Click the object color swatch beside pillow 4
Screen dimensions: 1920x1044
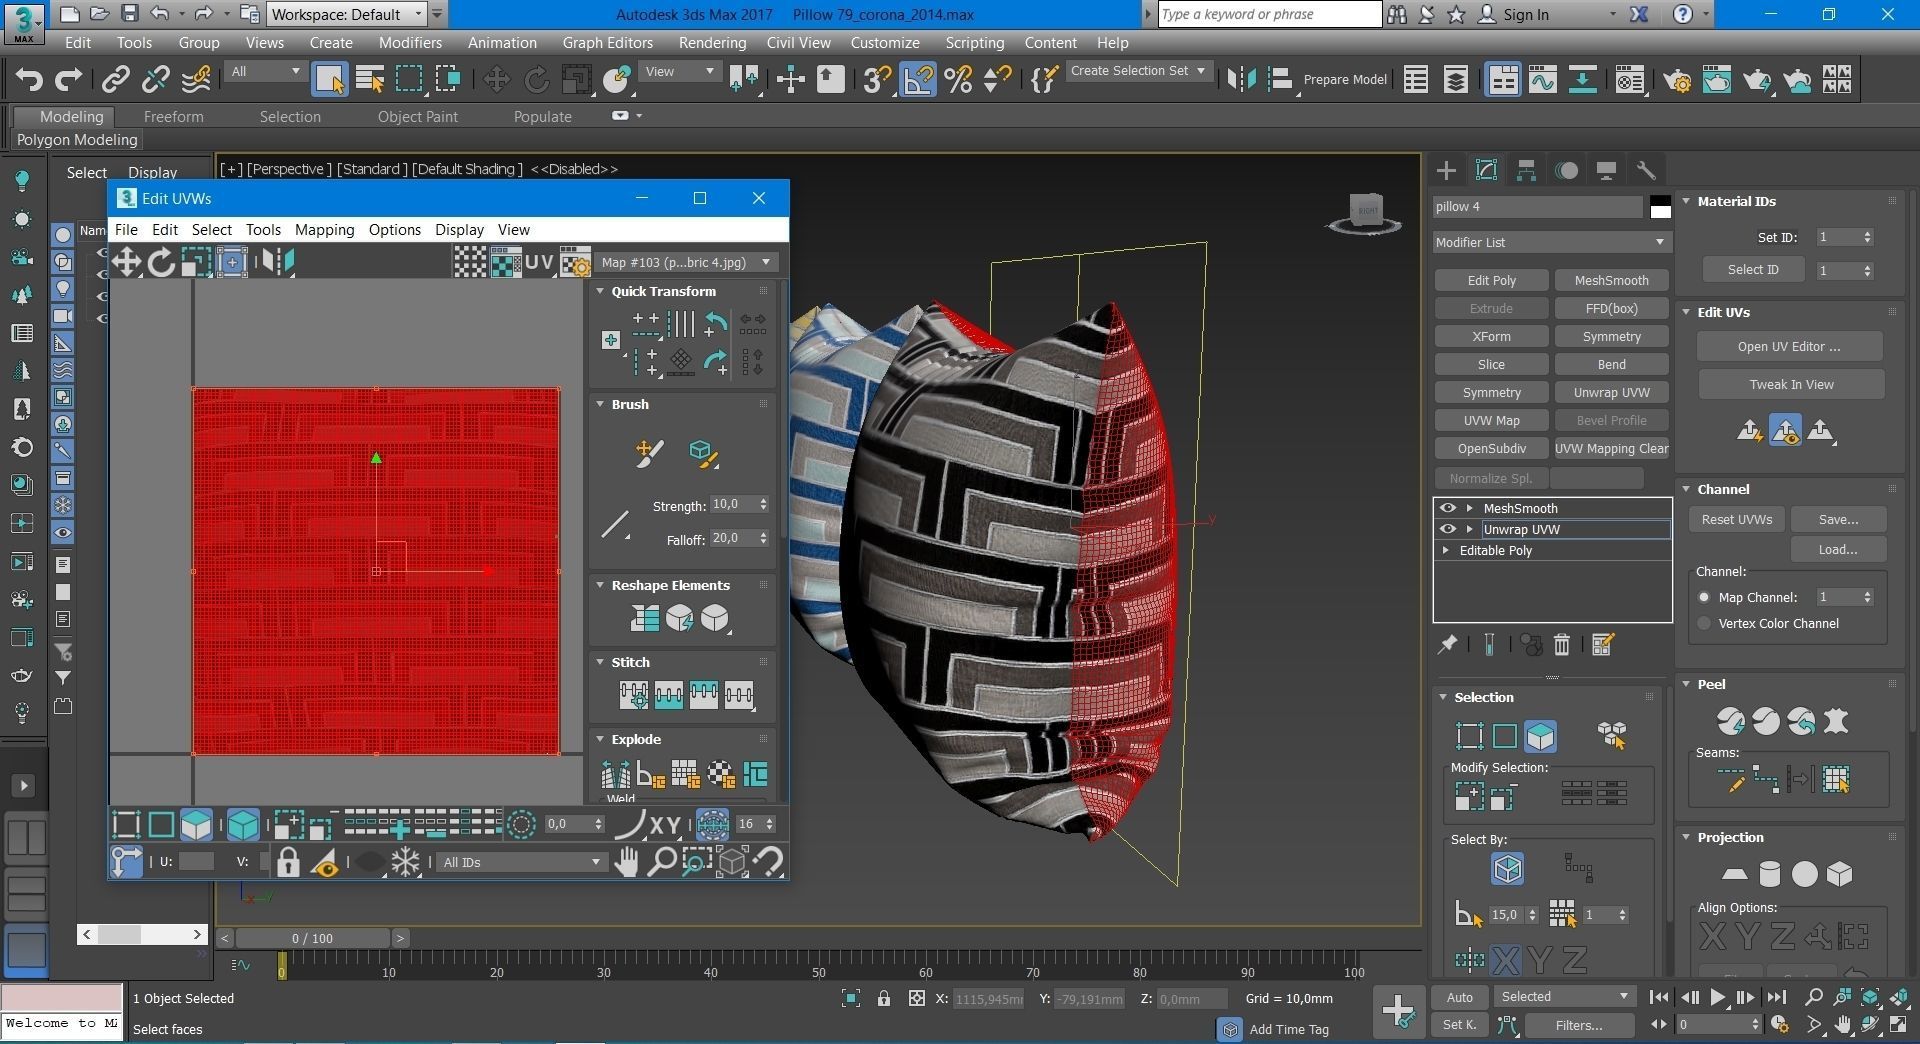pos(1660,207)
